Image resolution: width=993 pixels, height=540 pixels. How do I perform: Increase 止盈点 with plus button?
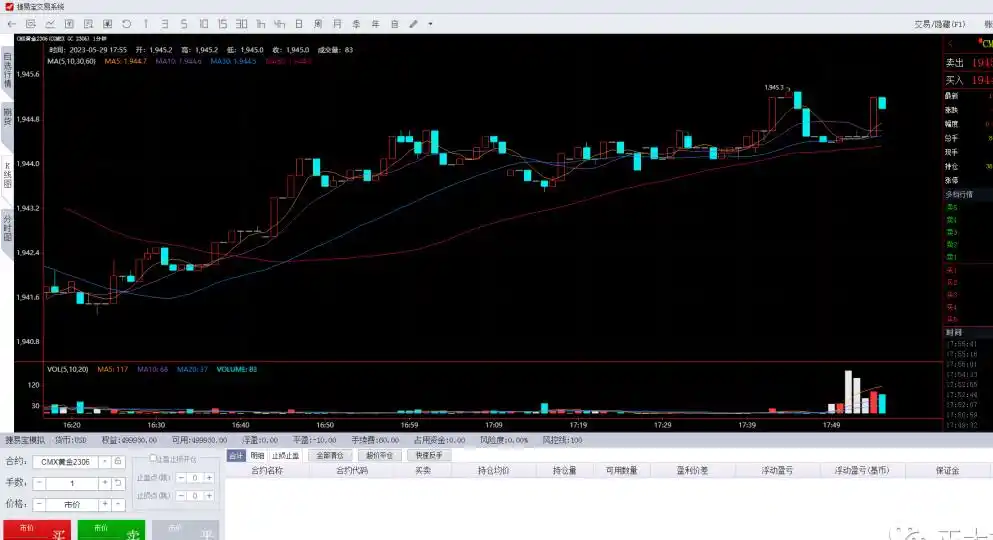pos(208,478)
